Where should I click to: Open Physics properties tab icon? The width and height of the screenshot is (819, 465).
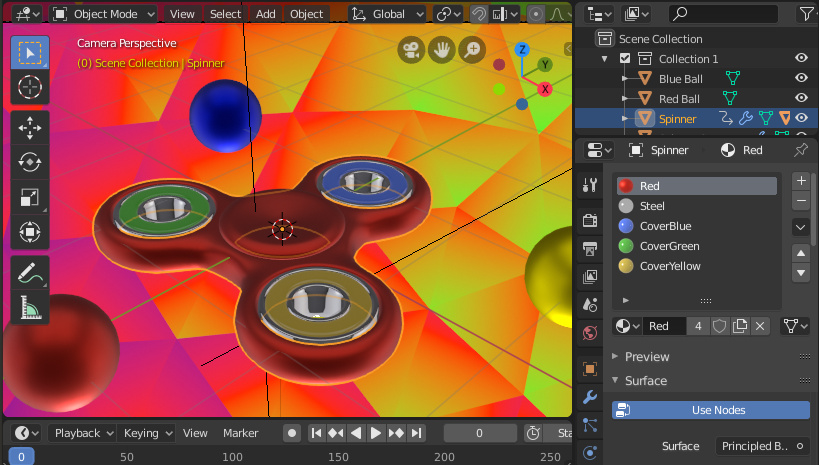pyautogui.click(x=590, y=452)
